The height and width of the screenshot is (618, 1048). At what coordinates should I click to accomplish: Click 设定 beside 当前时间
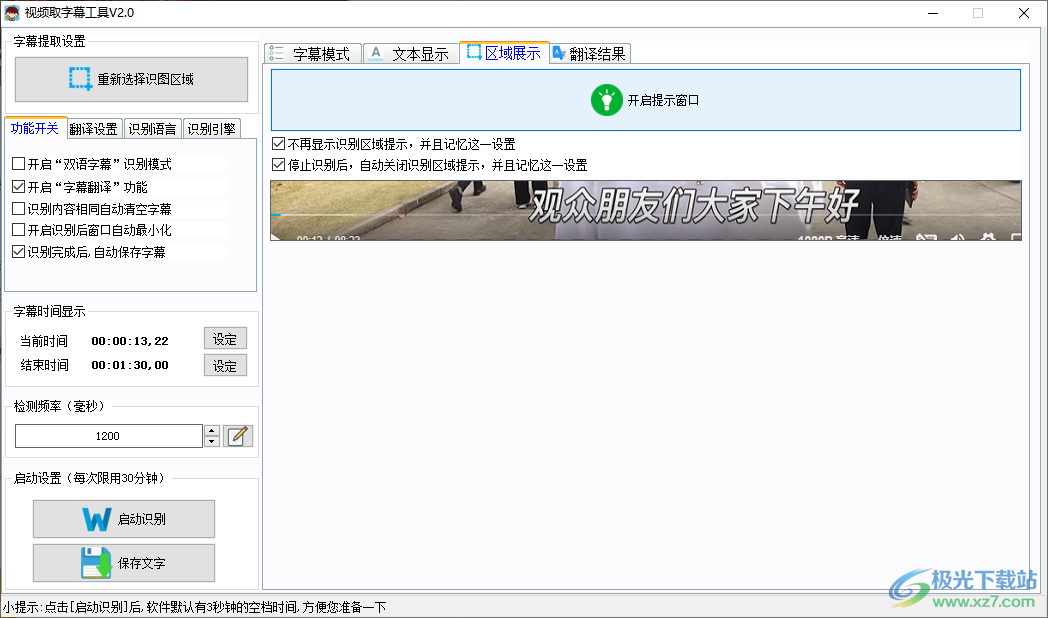225,338
